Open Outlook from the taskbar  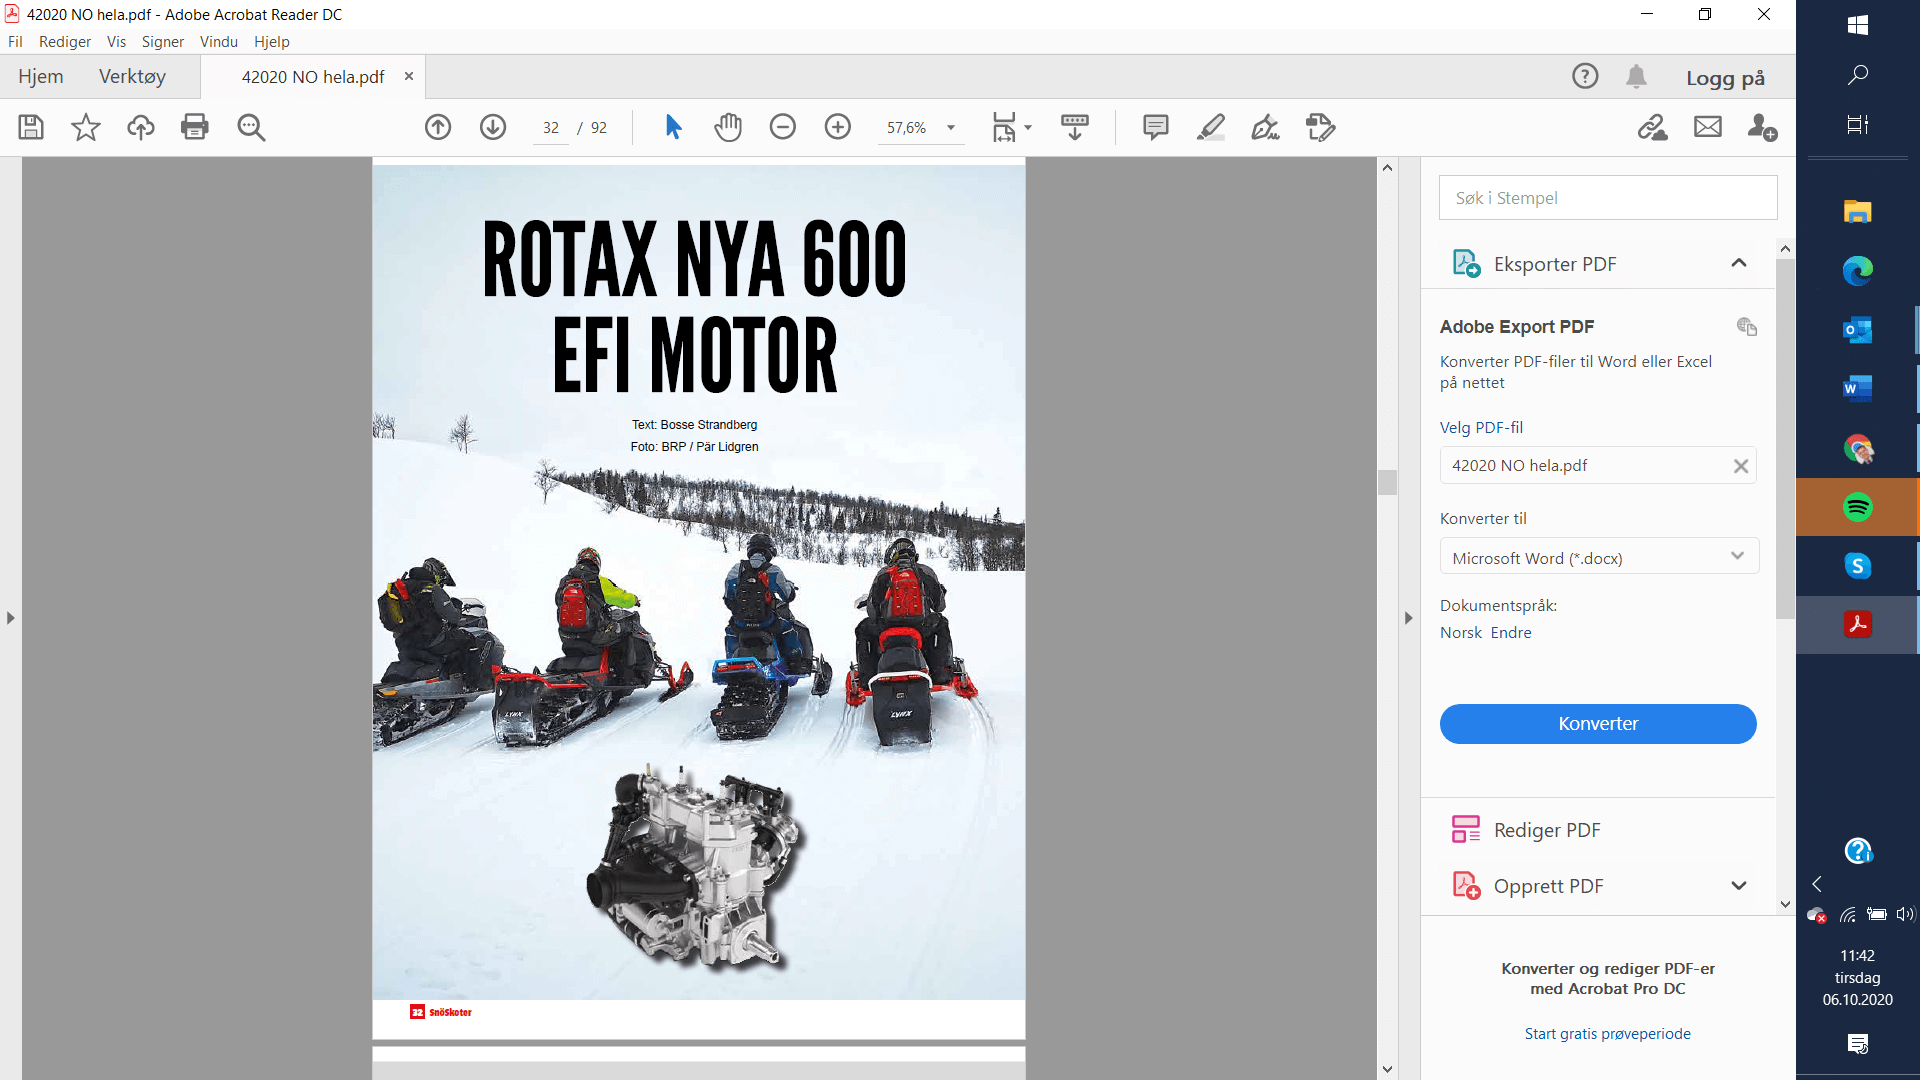pos(1858,329)
